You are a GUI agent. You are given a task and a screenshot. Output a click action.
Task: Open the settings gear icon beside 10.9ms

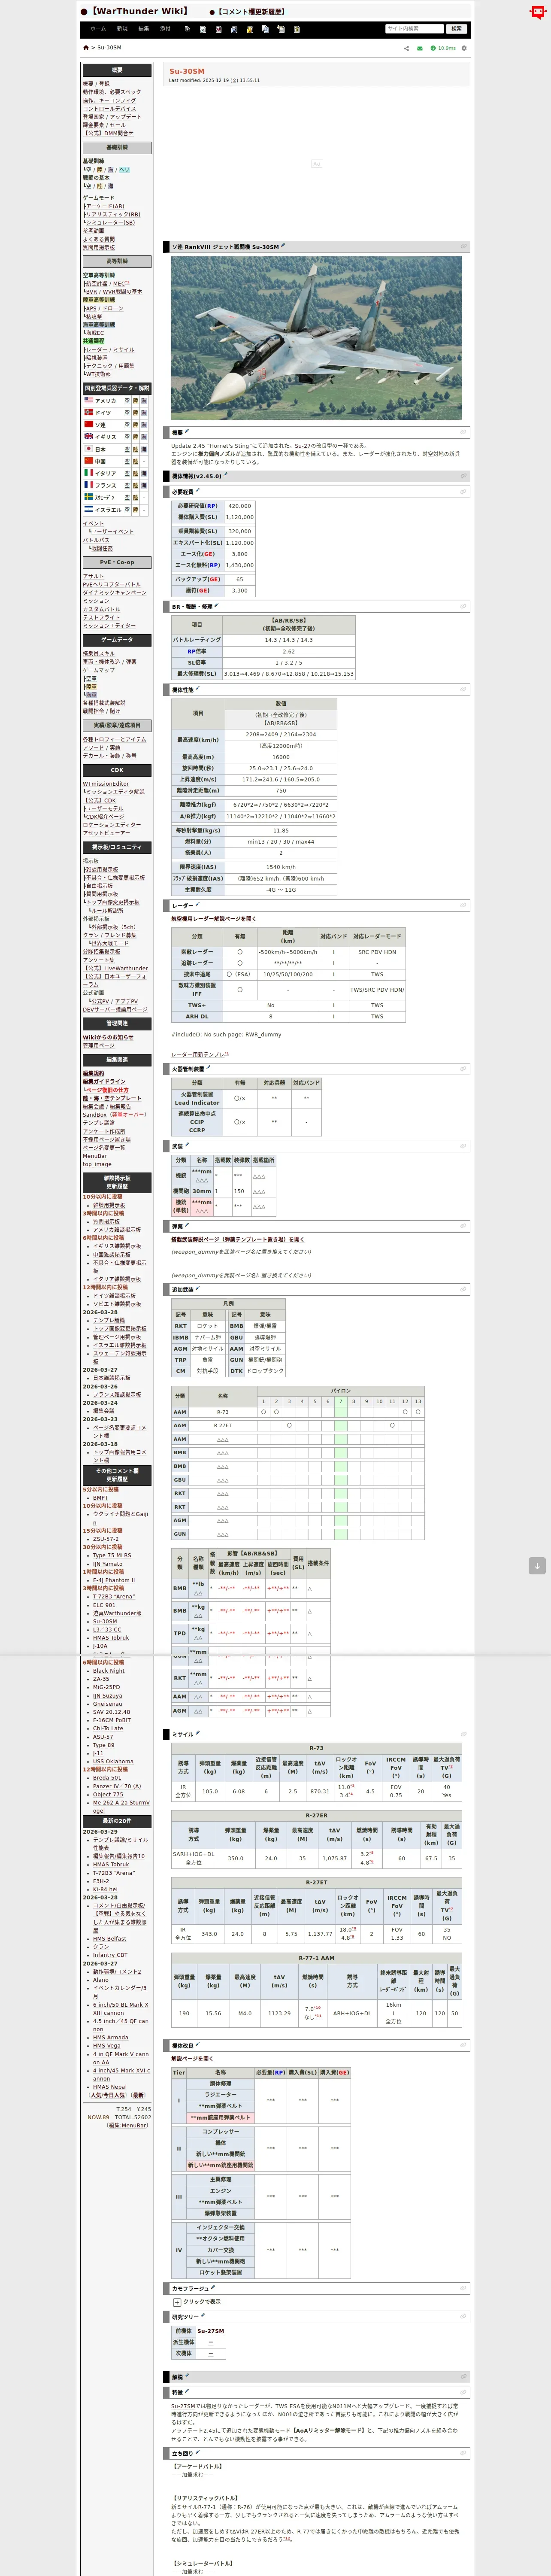pyautogui.click(x=464, y=48)
